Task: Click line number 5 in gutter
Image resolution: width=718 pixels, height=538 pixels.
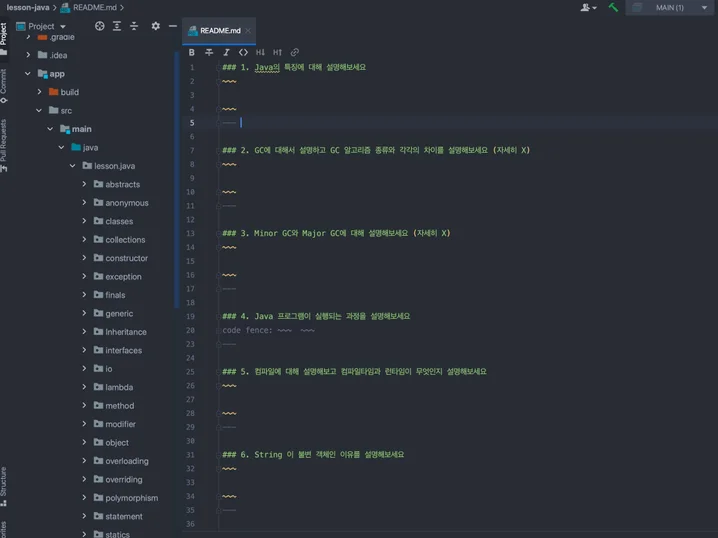Action: tap(192, 123)
